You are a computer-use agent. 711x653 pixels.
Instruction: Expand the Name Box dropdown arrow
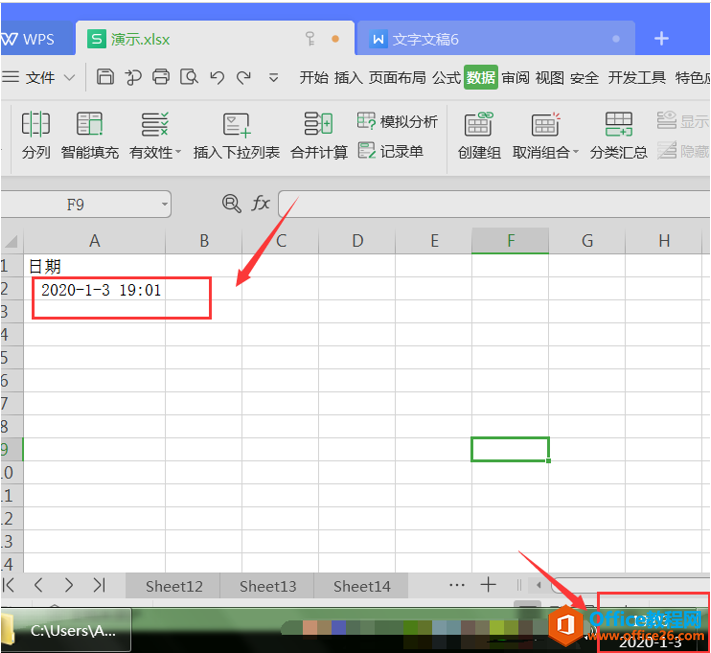pyautogui.click(x=165, y=204)
